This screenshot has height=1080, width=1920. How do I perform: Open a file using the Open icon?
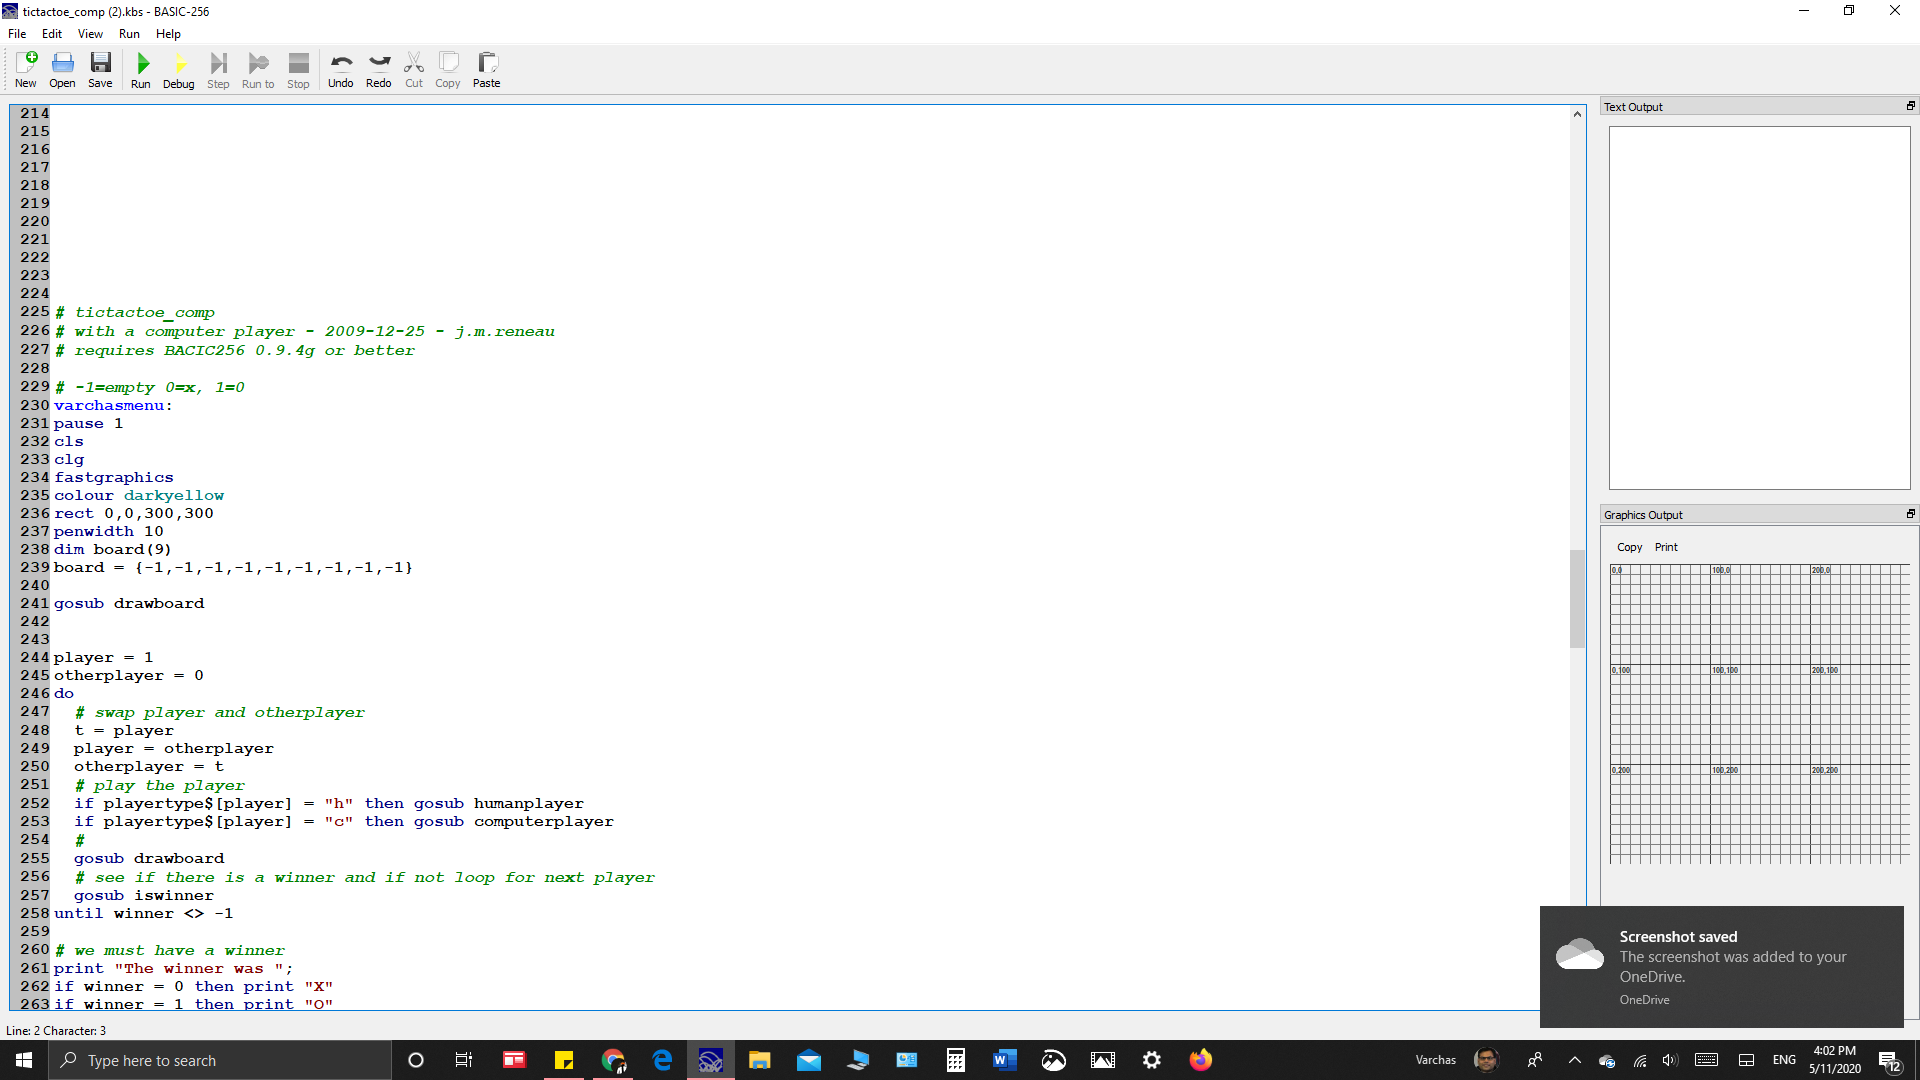pos(62,70)
